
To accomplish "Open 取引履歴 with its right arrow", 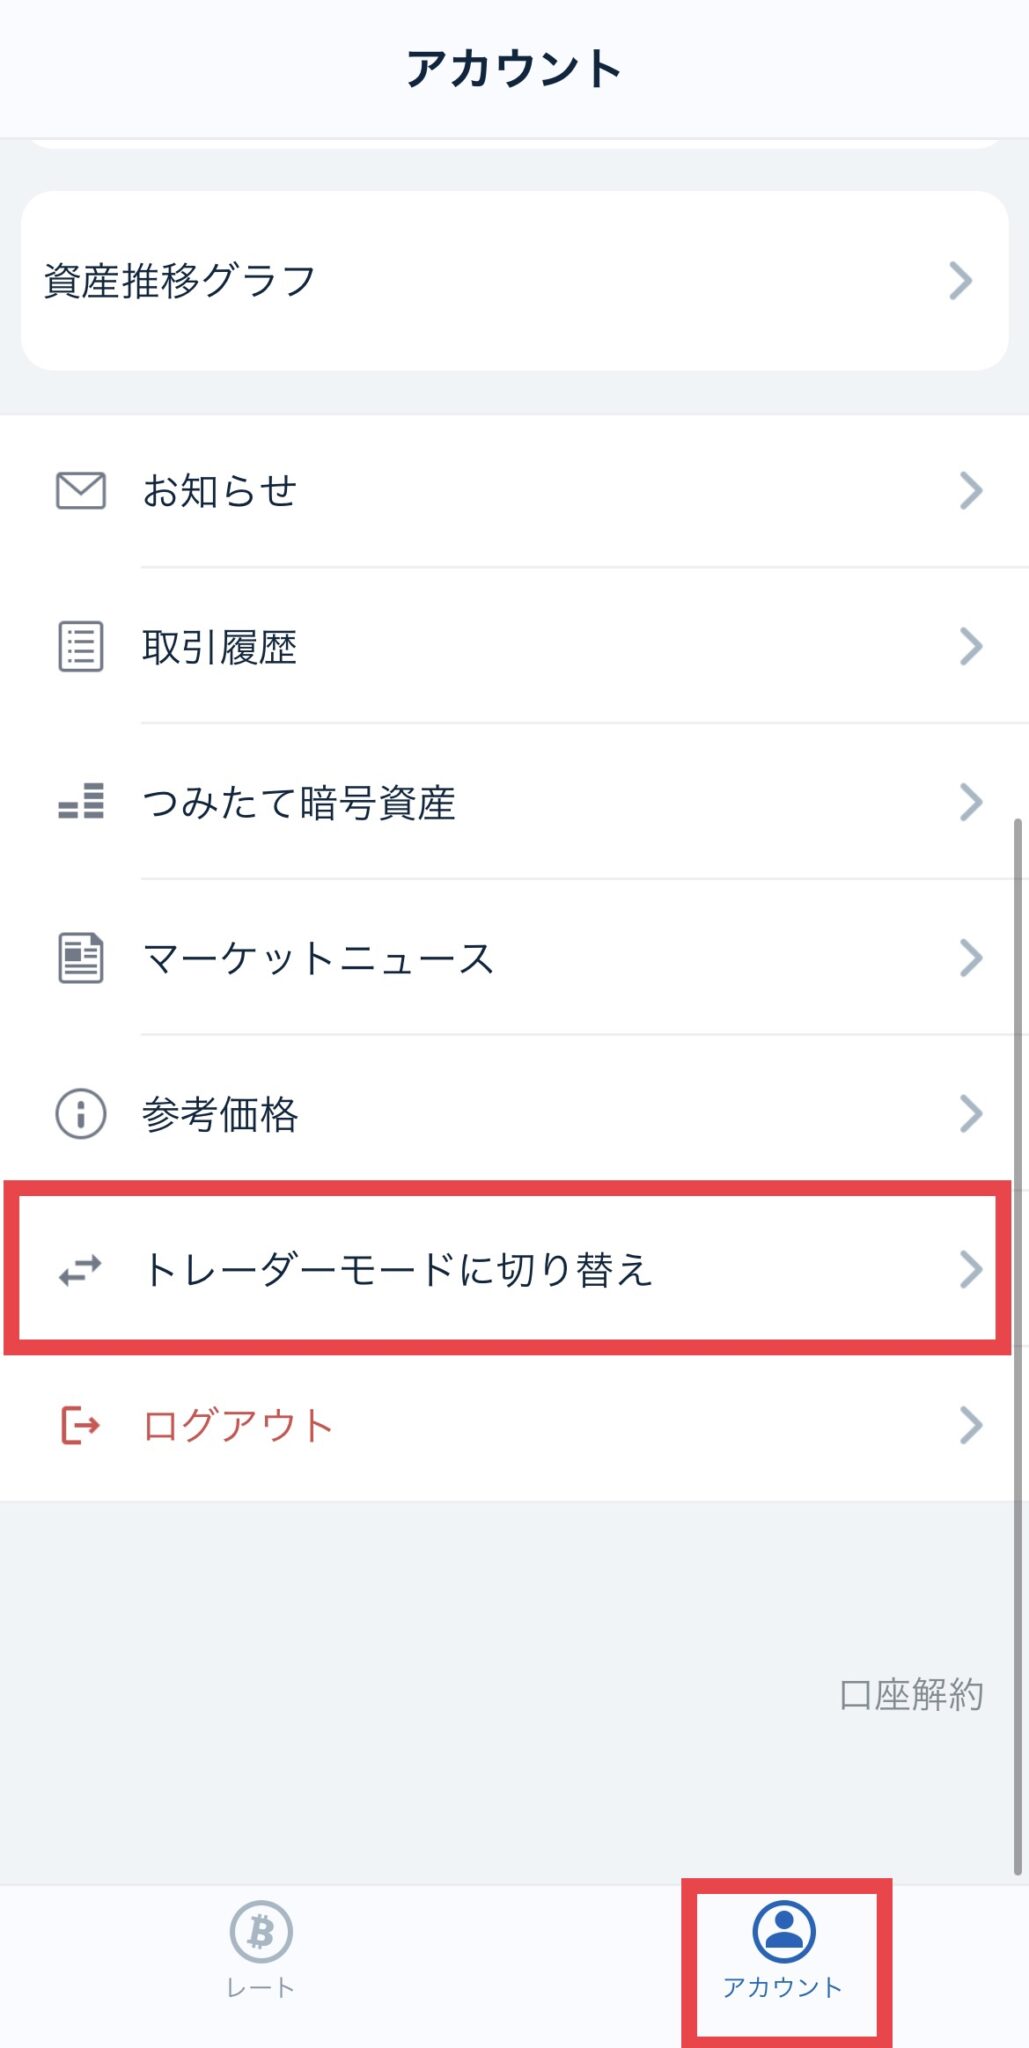I will 971,647.
